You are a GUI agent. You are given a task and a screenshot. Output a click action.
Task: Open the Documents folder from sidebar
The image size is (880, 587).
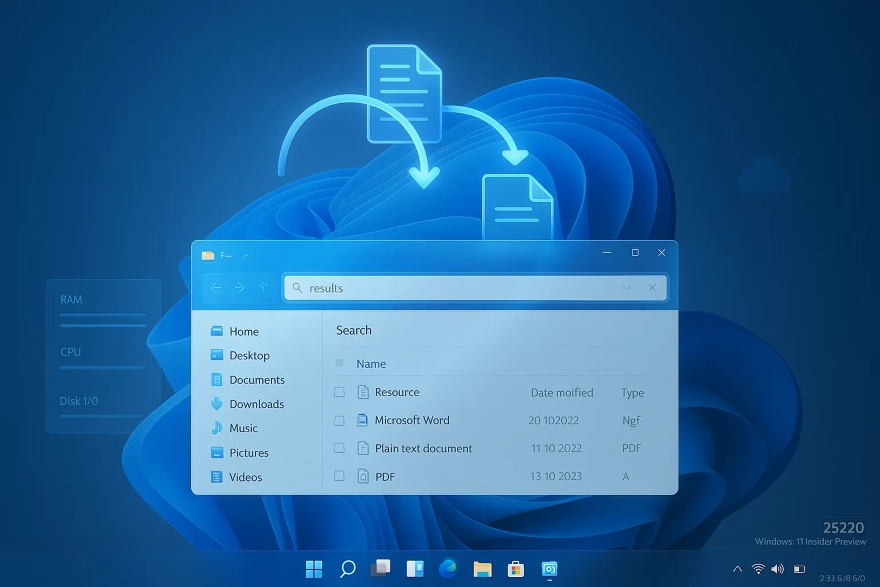(218, 379)
